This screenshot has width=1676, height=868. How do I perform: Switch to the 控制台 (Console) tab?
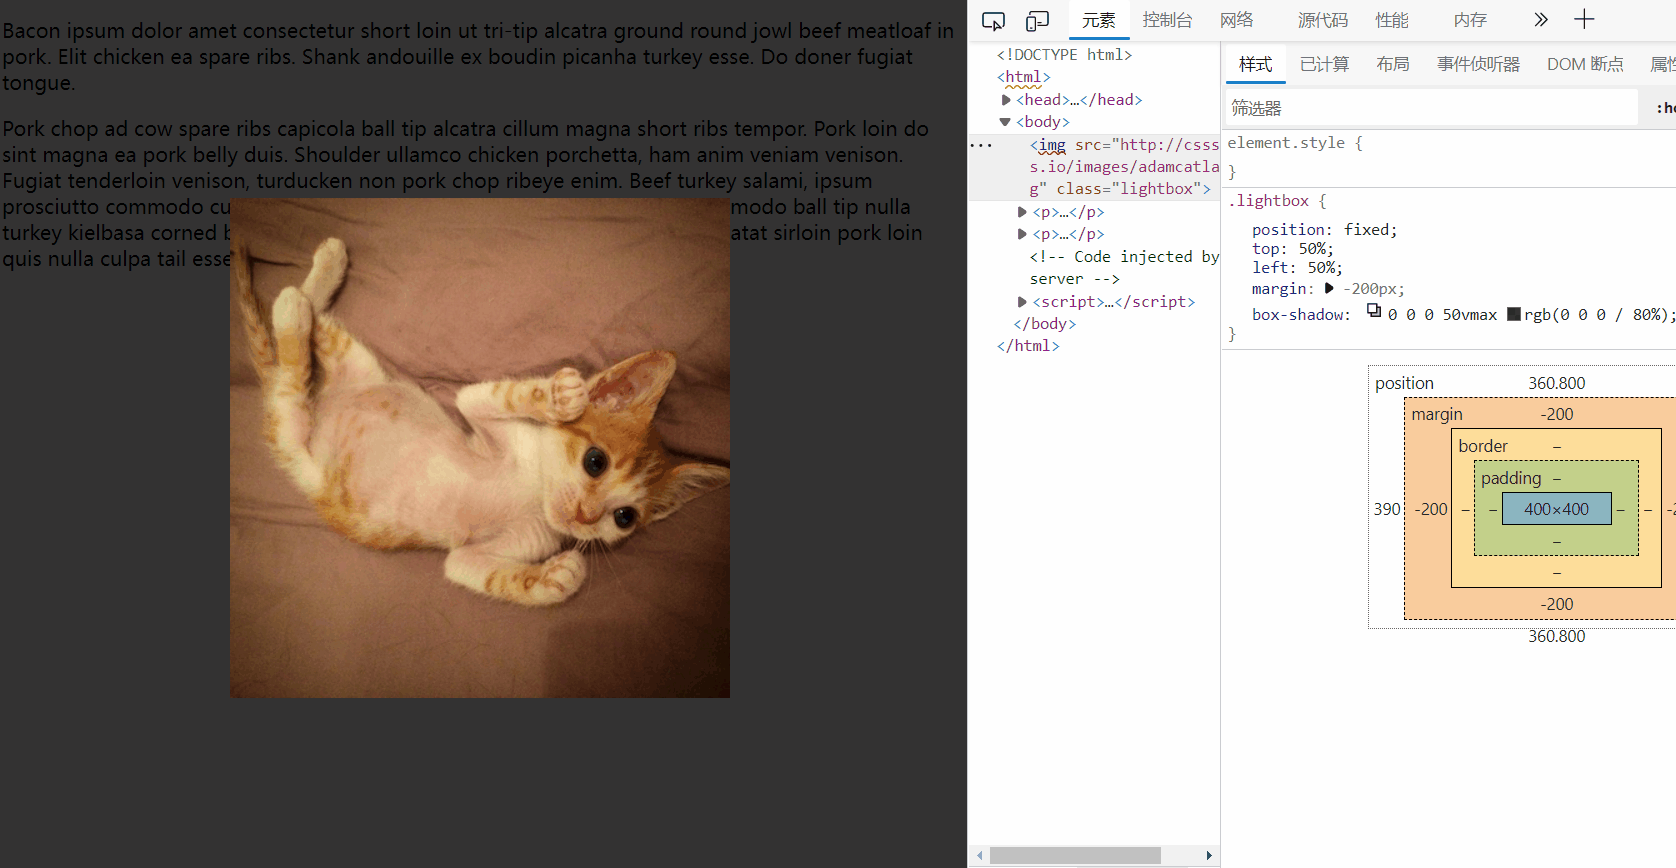click(x=1167, y=20)
